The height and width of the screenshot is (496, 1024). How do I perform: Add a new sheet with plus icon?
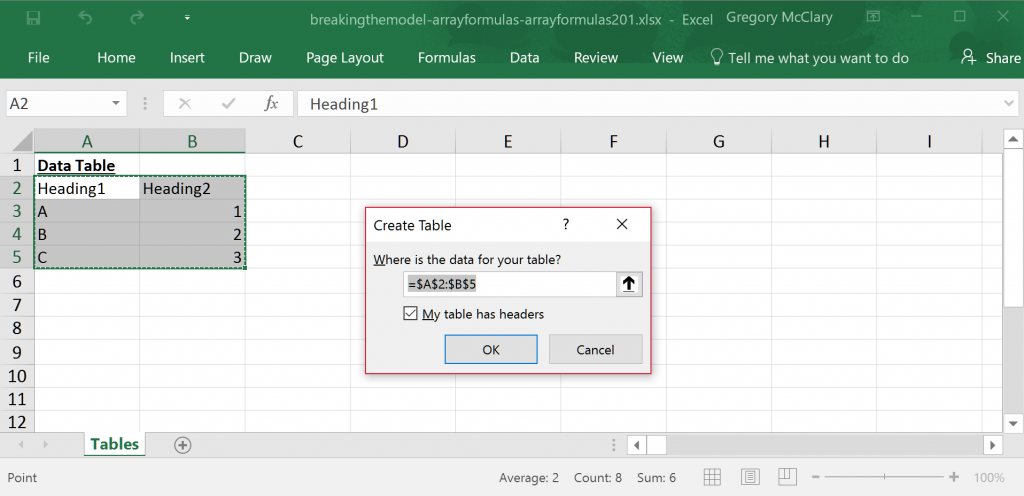click(x=182, y=445)
